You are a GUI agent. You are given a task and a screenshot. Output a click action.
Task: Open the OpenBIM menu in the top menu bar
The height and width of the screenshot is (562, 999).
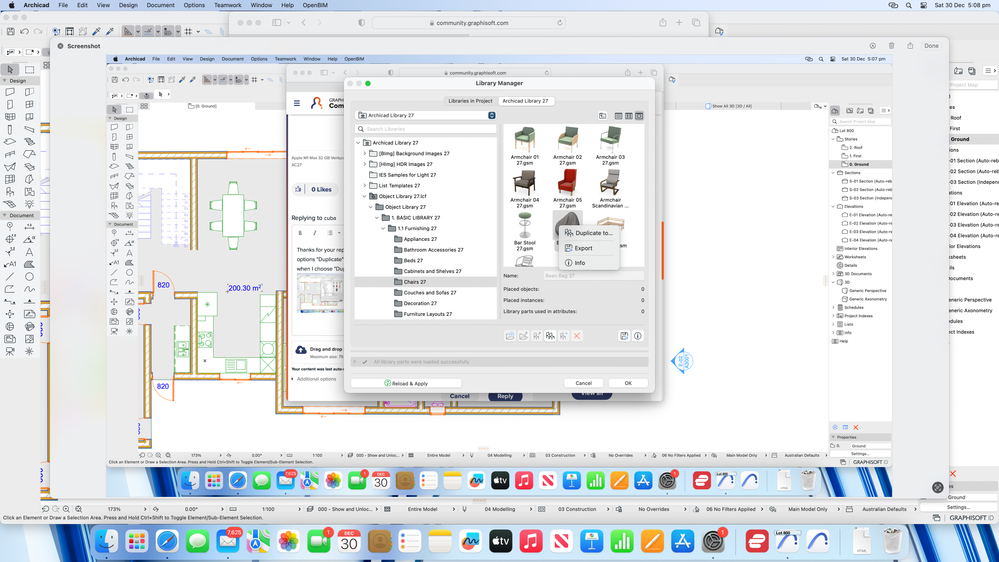[x=315, y=5]
